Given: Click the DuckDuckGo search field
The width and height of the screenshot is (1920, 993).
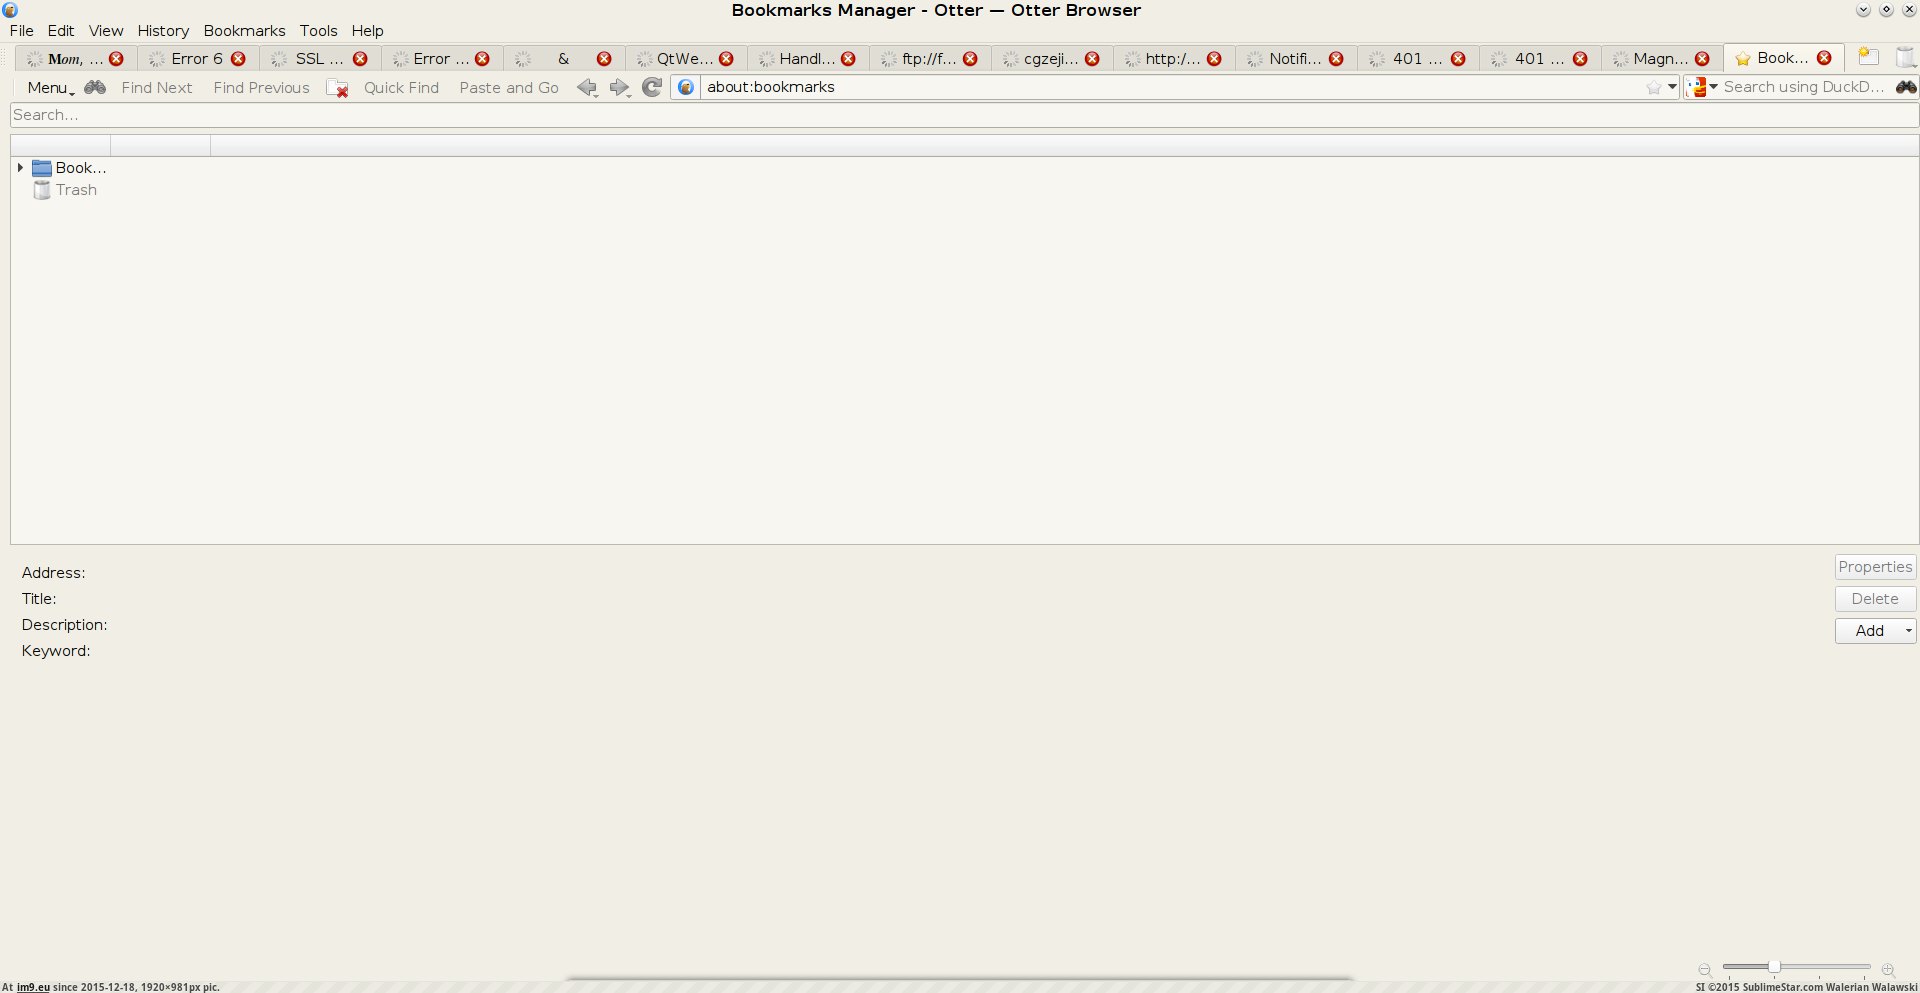Looking at the screenshot, I should (x=1805, y=87).
